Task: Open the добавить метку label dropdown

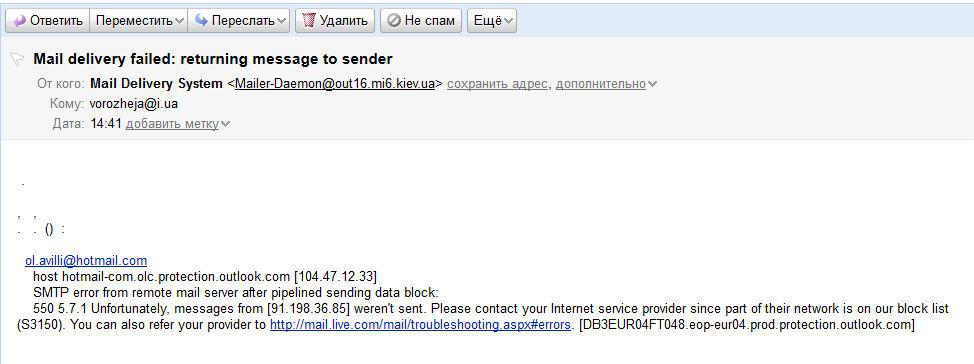Action: tap(178, 124)
